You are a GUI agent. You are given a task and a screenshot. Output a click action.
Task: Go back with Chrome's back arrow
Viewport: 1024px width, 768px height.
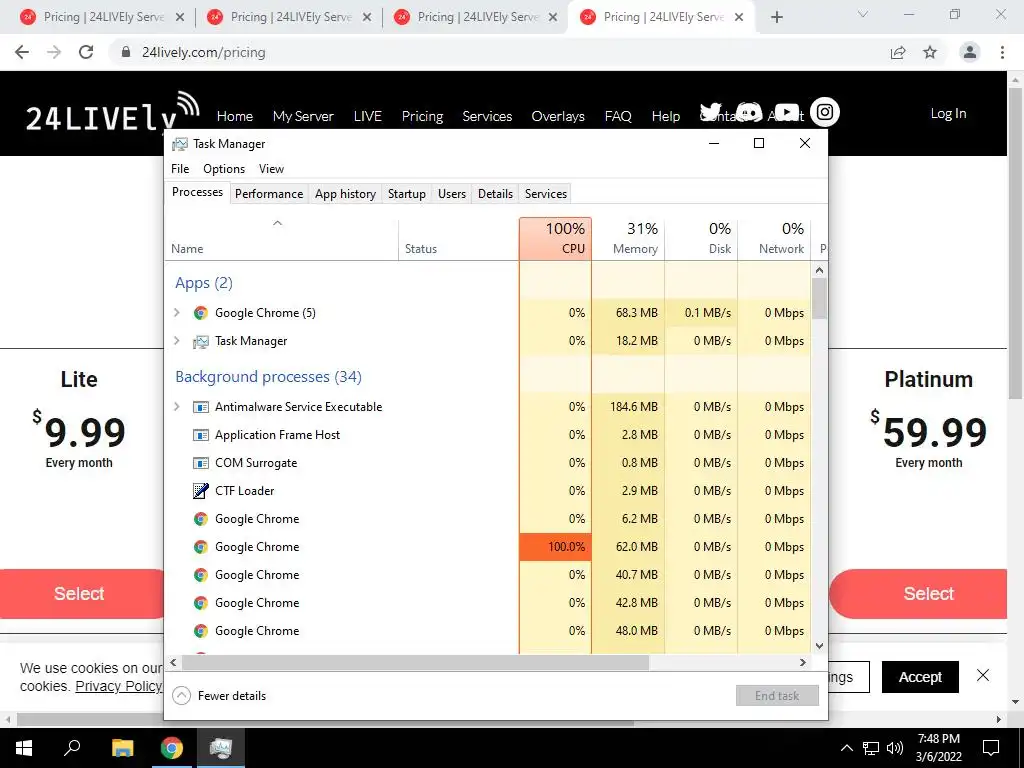point(22,52)
